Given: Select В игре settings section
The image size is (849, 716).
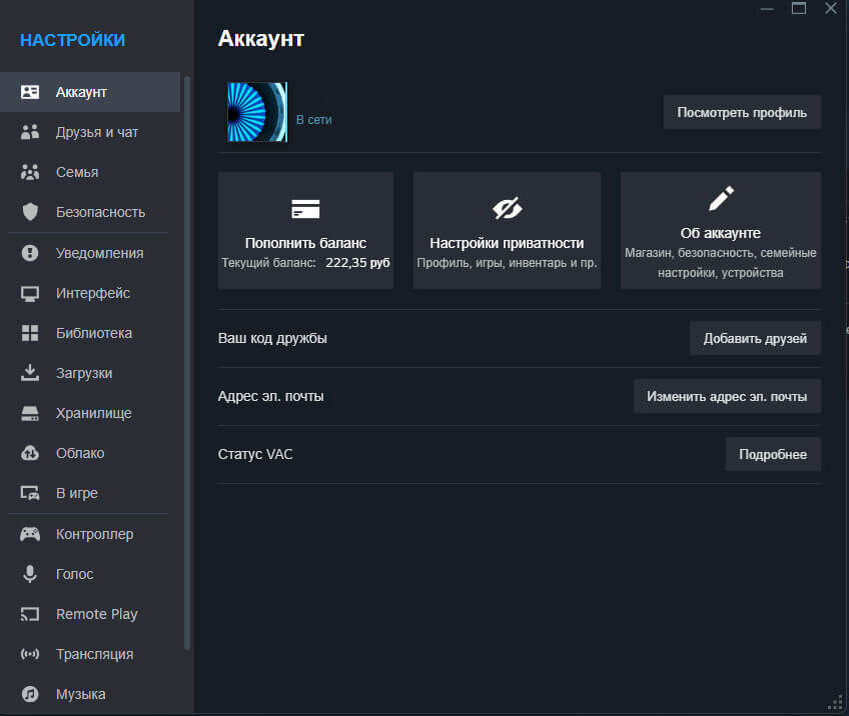Looking at the screenshot, I should point(90,493).
